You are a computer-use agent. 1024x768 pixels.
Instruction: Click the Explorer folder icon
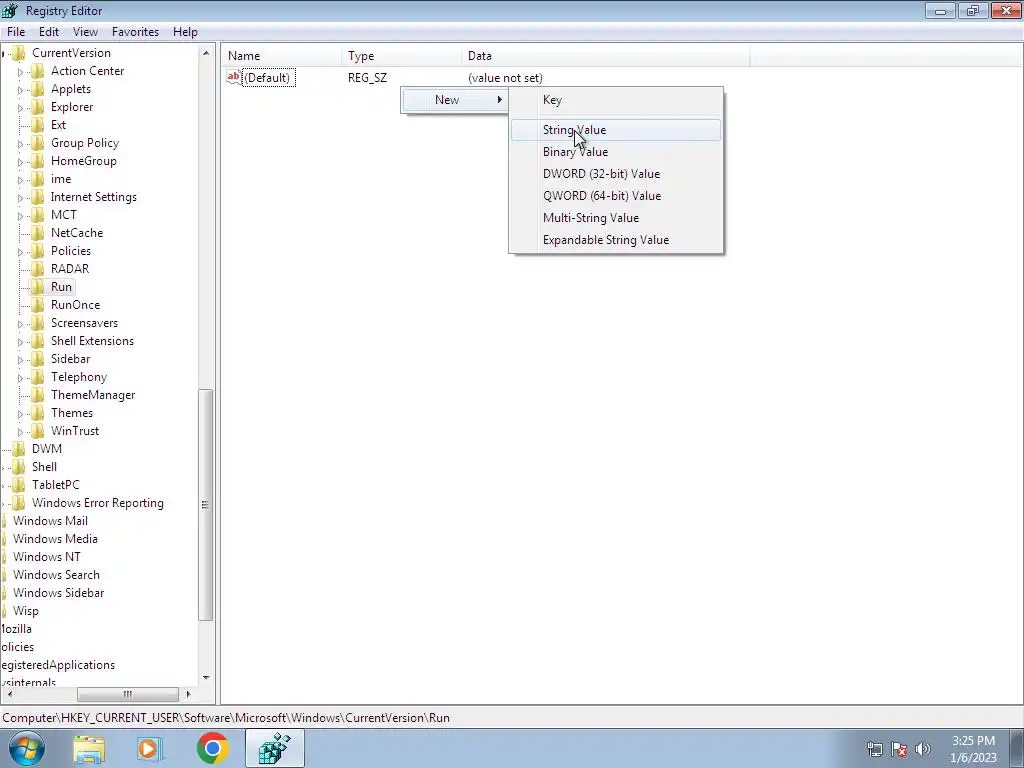click(x=39, y=107)
